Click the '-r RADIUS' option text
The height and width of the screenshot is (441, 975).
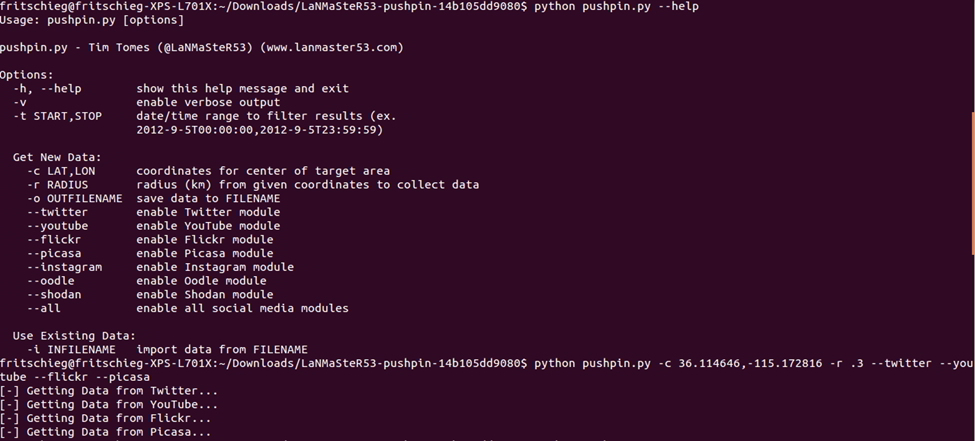click(57, 185)
